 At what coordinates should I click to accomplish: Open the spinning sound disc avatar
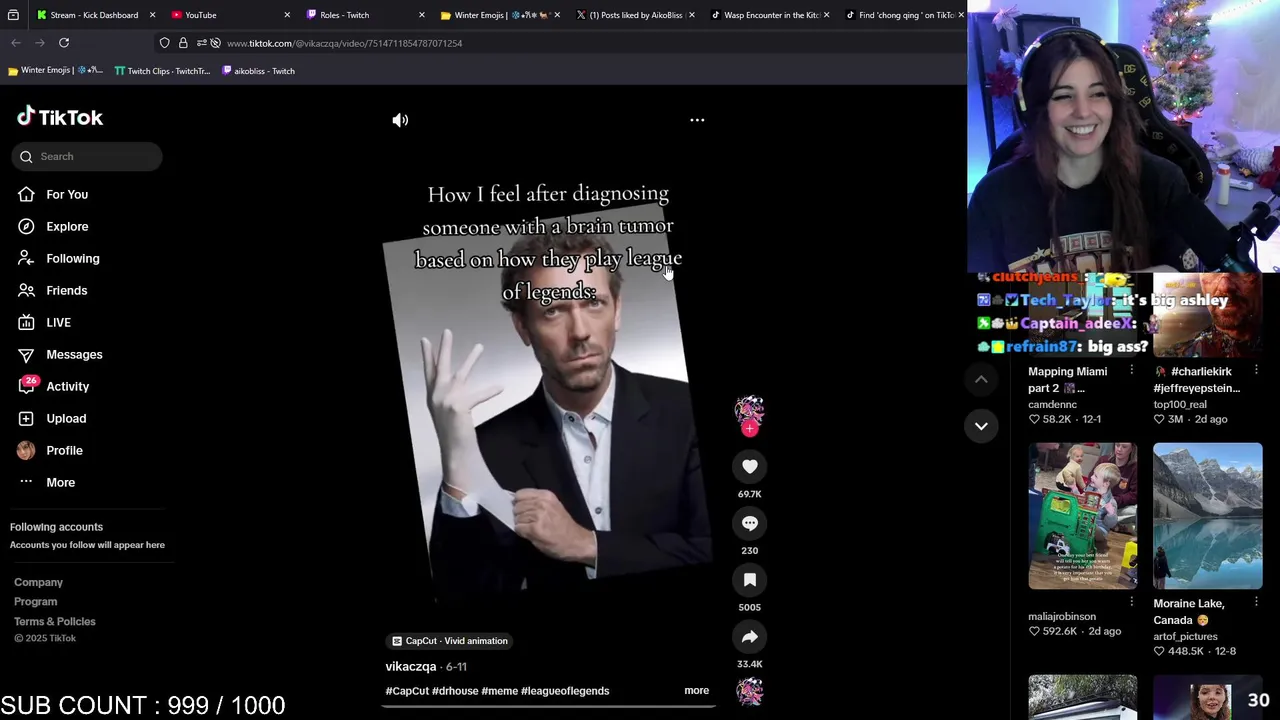[x=749, y=691]
